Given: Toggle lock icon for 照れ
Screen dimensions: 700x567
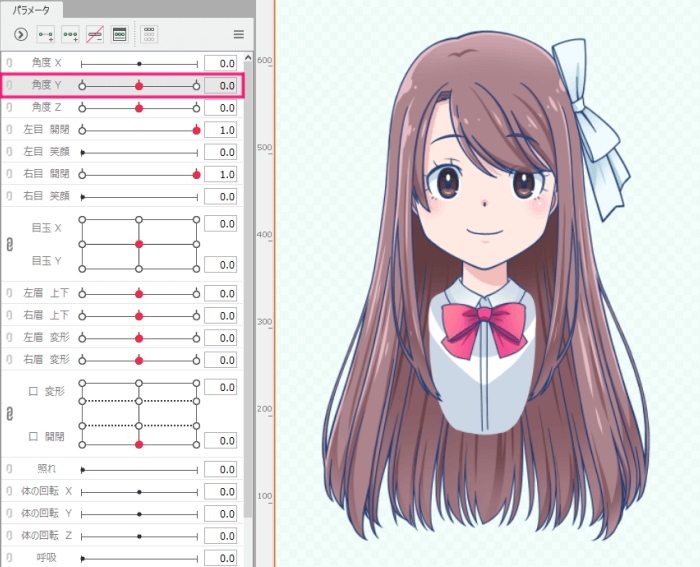Looking at the screenshot, I should (9, 469).
